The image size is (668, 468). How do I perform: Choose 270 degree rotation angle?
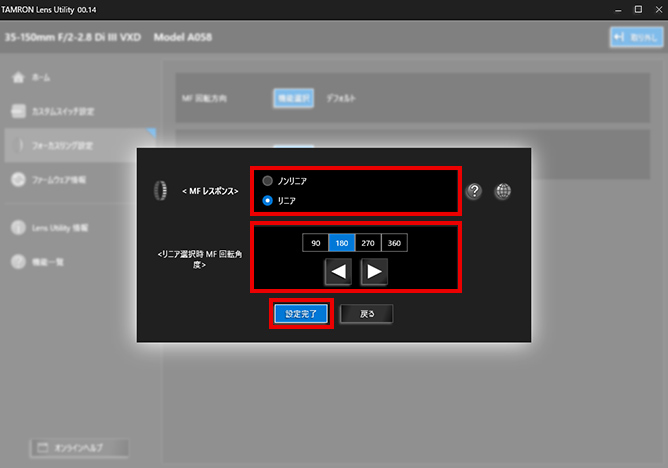pyautogui.click(x=368, y=243)
